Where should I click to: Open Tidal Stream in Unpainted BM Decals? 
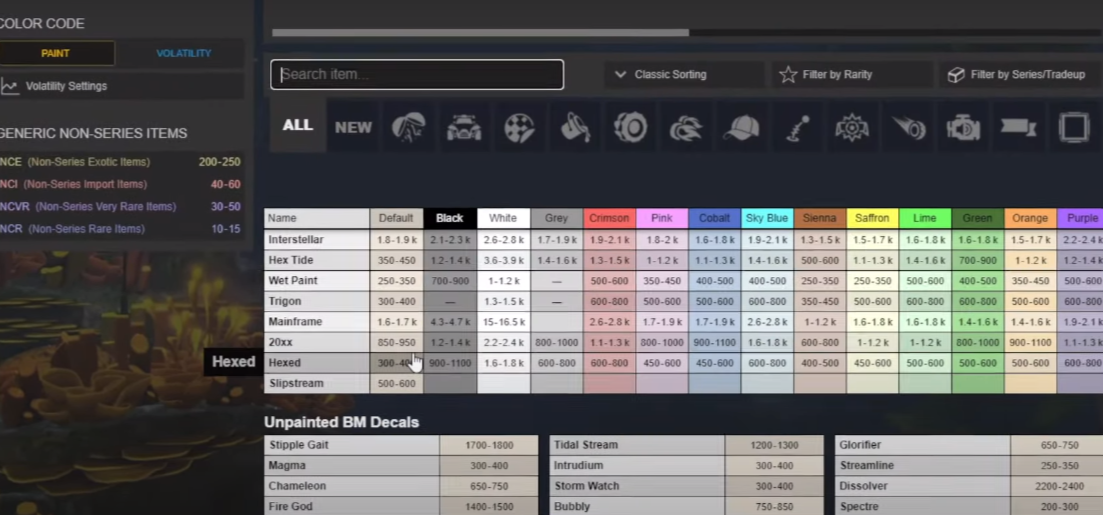coord(637,445)
